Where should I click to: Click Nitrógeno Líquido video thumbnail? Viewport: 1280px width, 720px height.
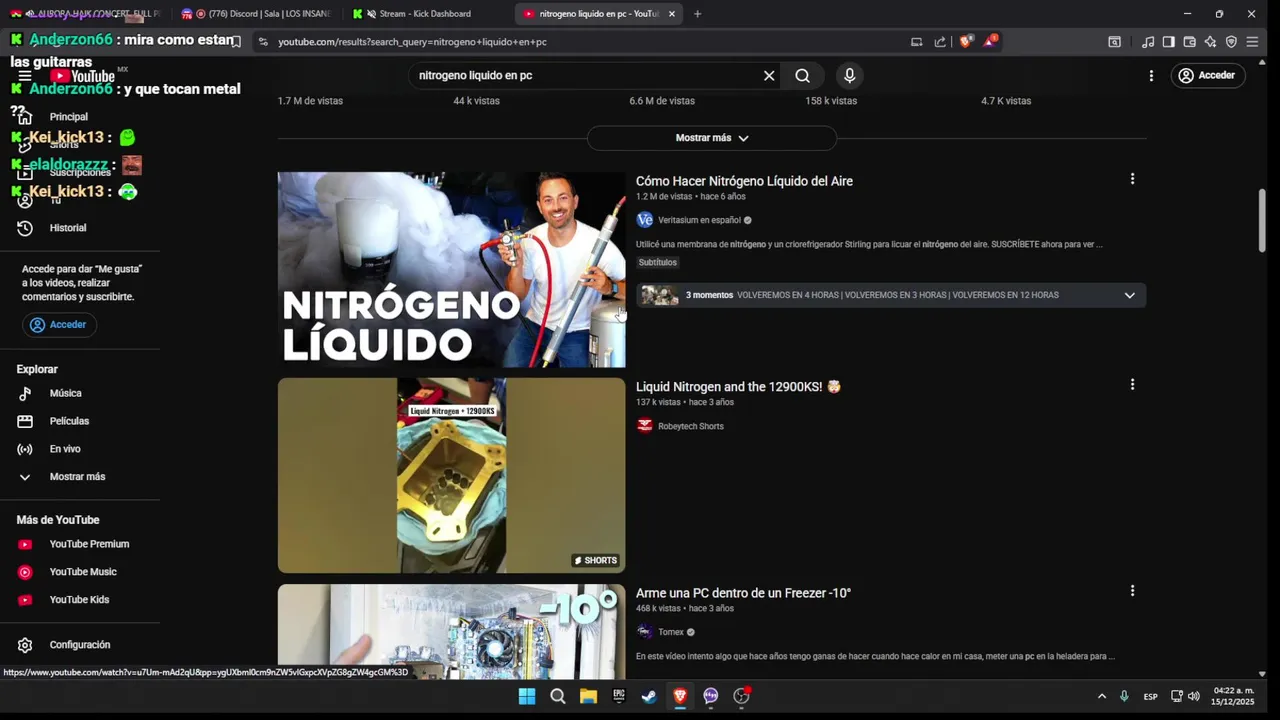point(451,270)
